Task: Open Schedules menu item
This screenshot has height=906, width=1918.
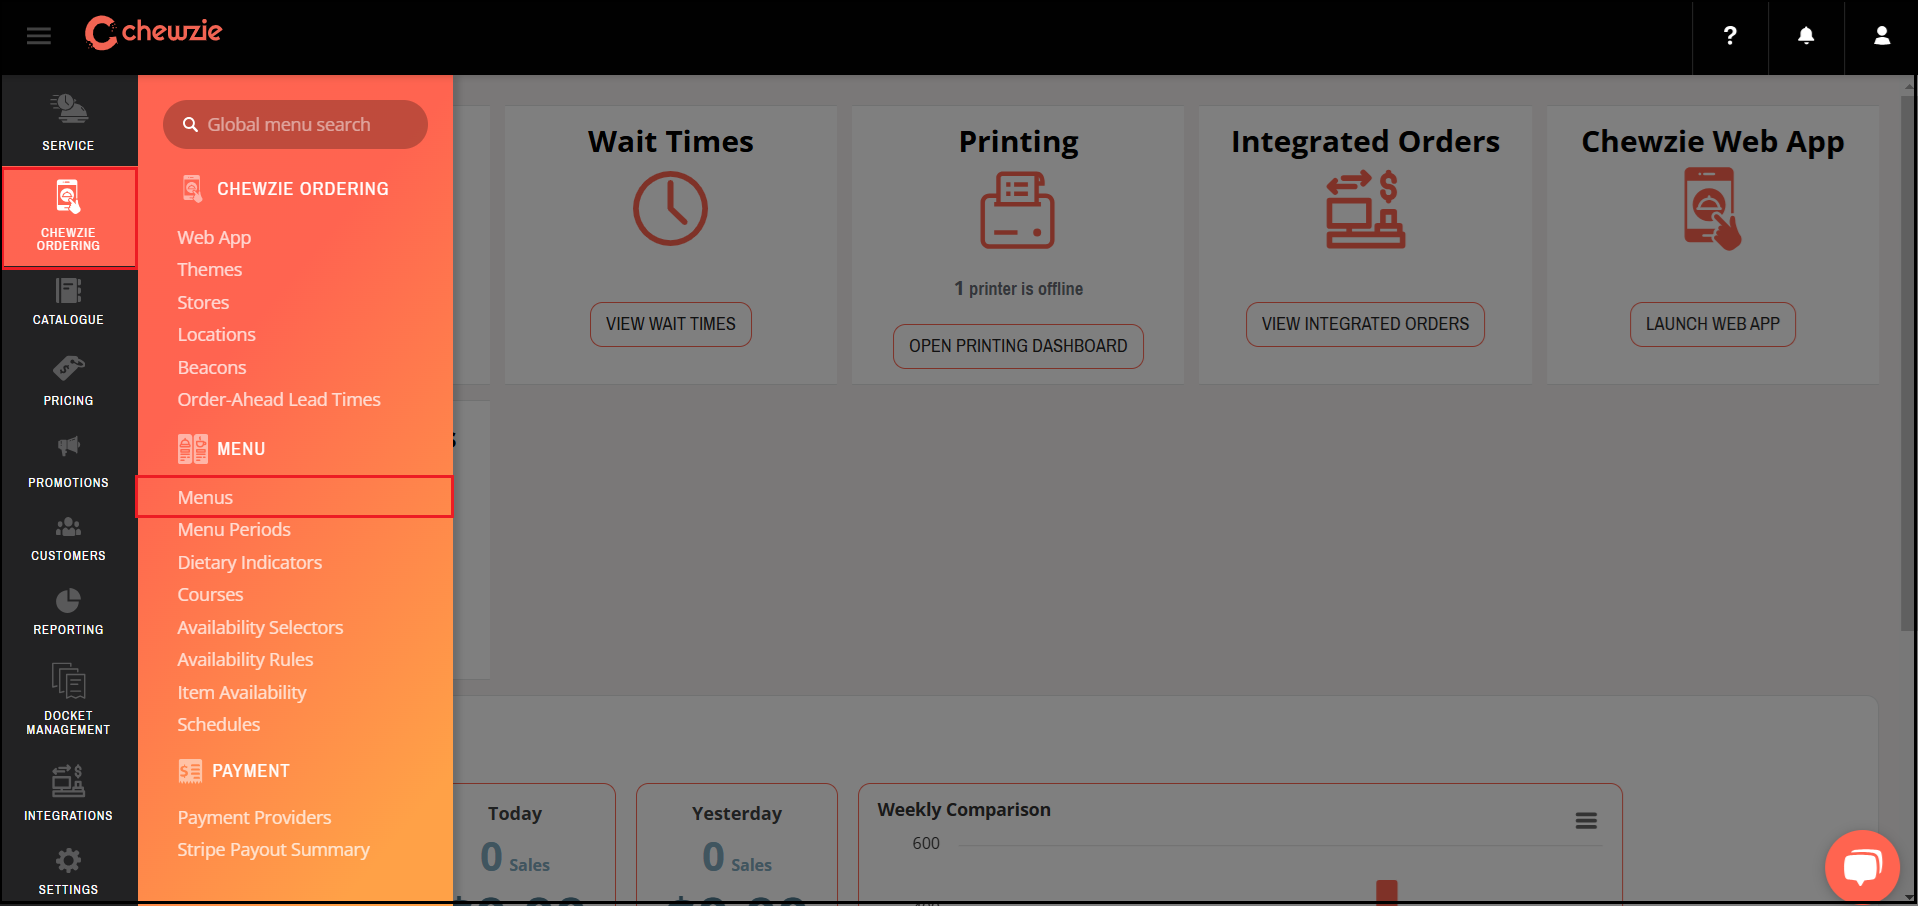Action: [218, 725]
